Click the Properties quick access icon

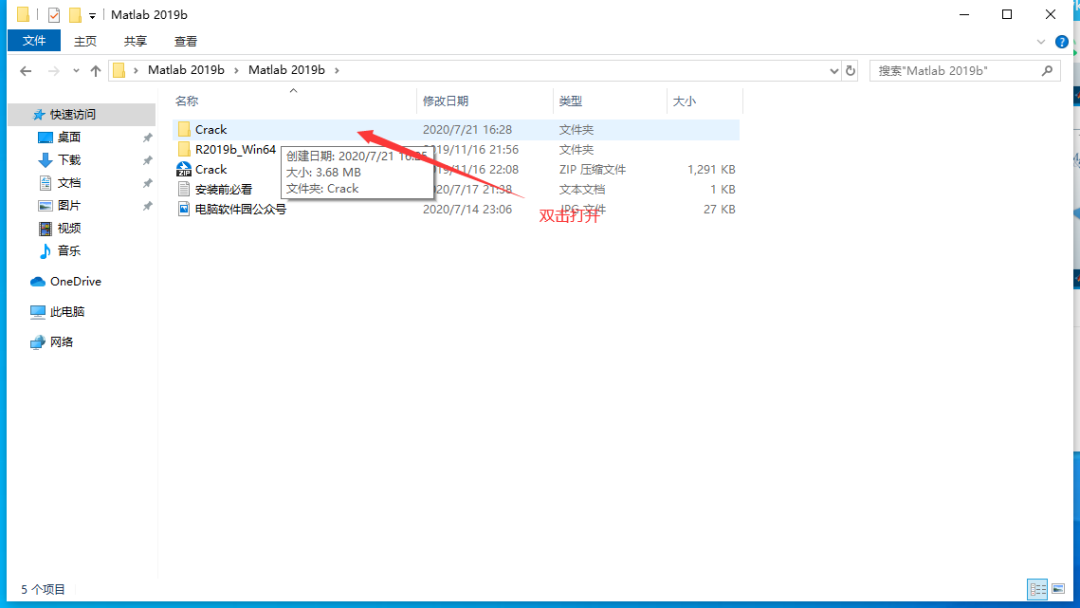tap(54, 14)
